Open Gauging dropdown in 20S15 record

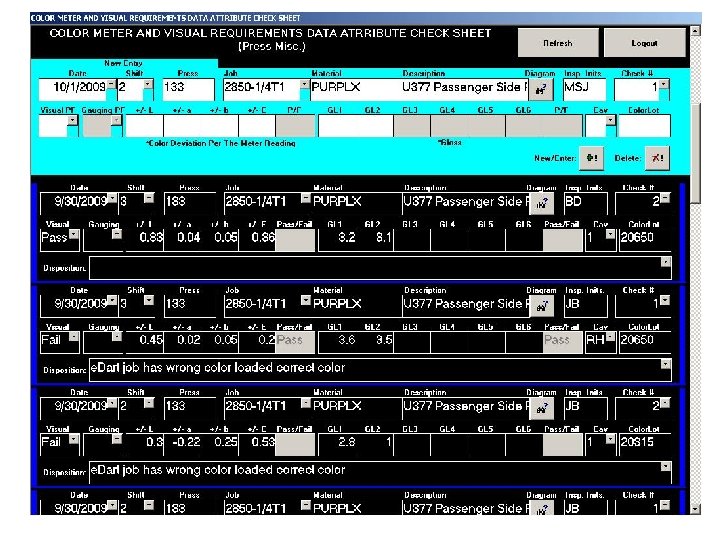117,439
